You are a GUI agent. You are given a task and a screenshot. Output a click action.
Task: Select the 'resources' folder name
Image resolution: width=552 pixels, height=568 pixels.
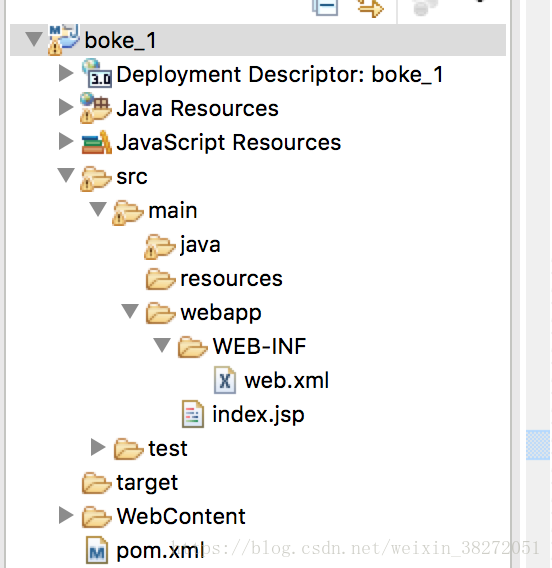[231, 279]
